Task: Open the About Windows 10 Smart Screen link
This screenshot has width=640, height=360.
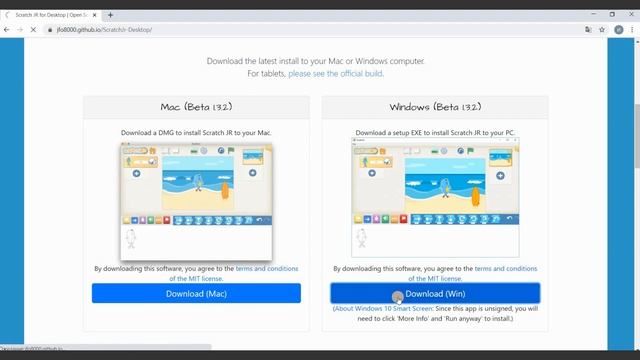Action: click(382, 309)
